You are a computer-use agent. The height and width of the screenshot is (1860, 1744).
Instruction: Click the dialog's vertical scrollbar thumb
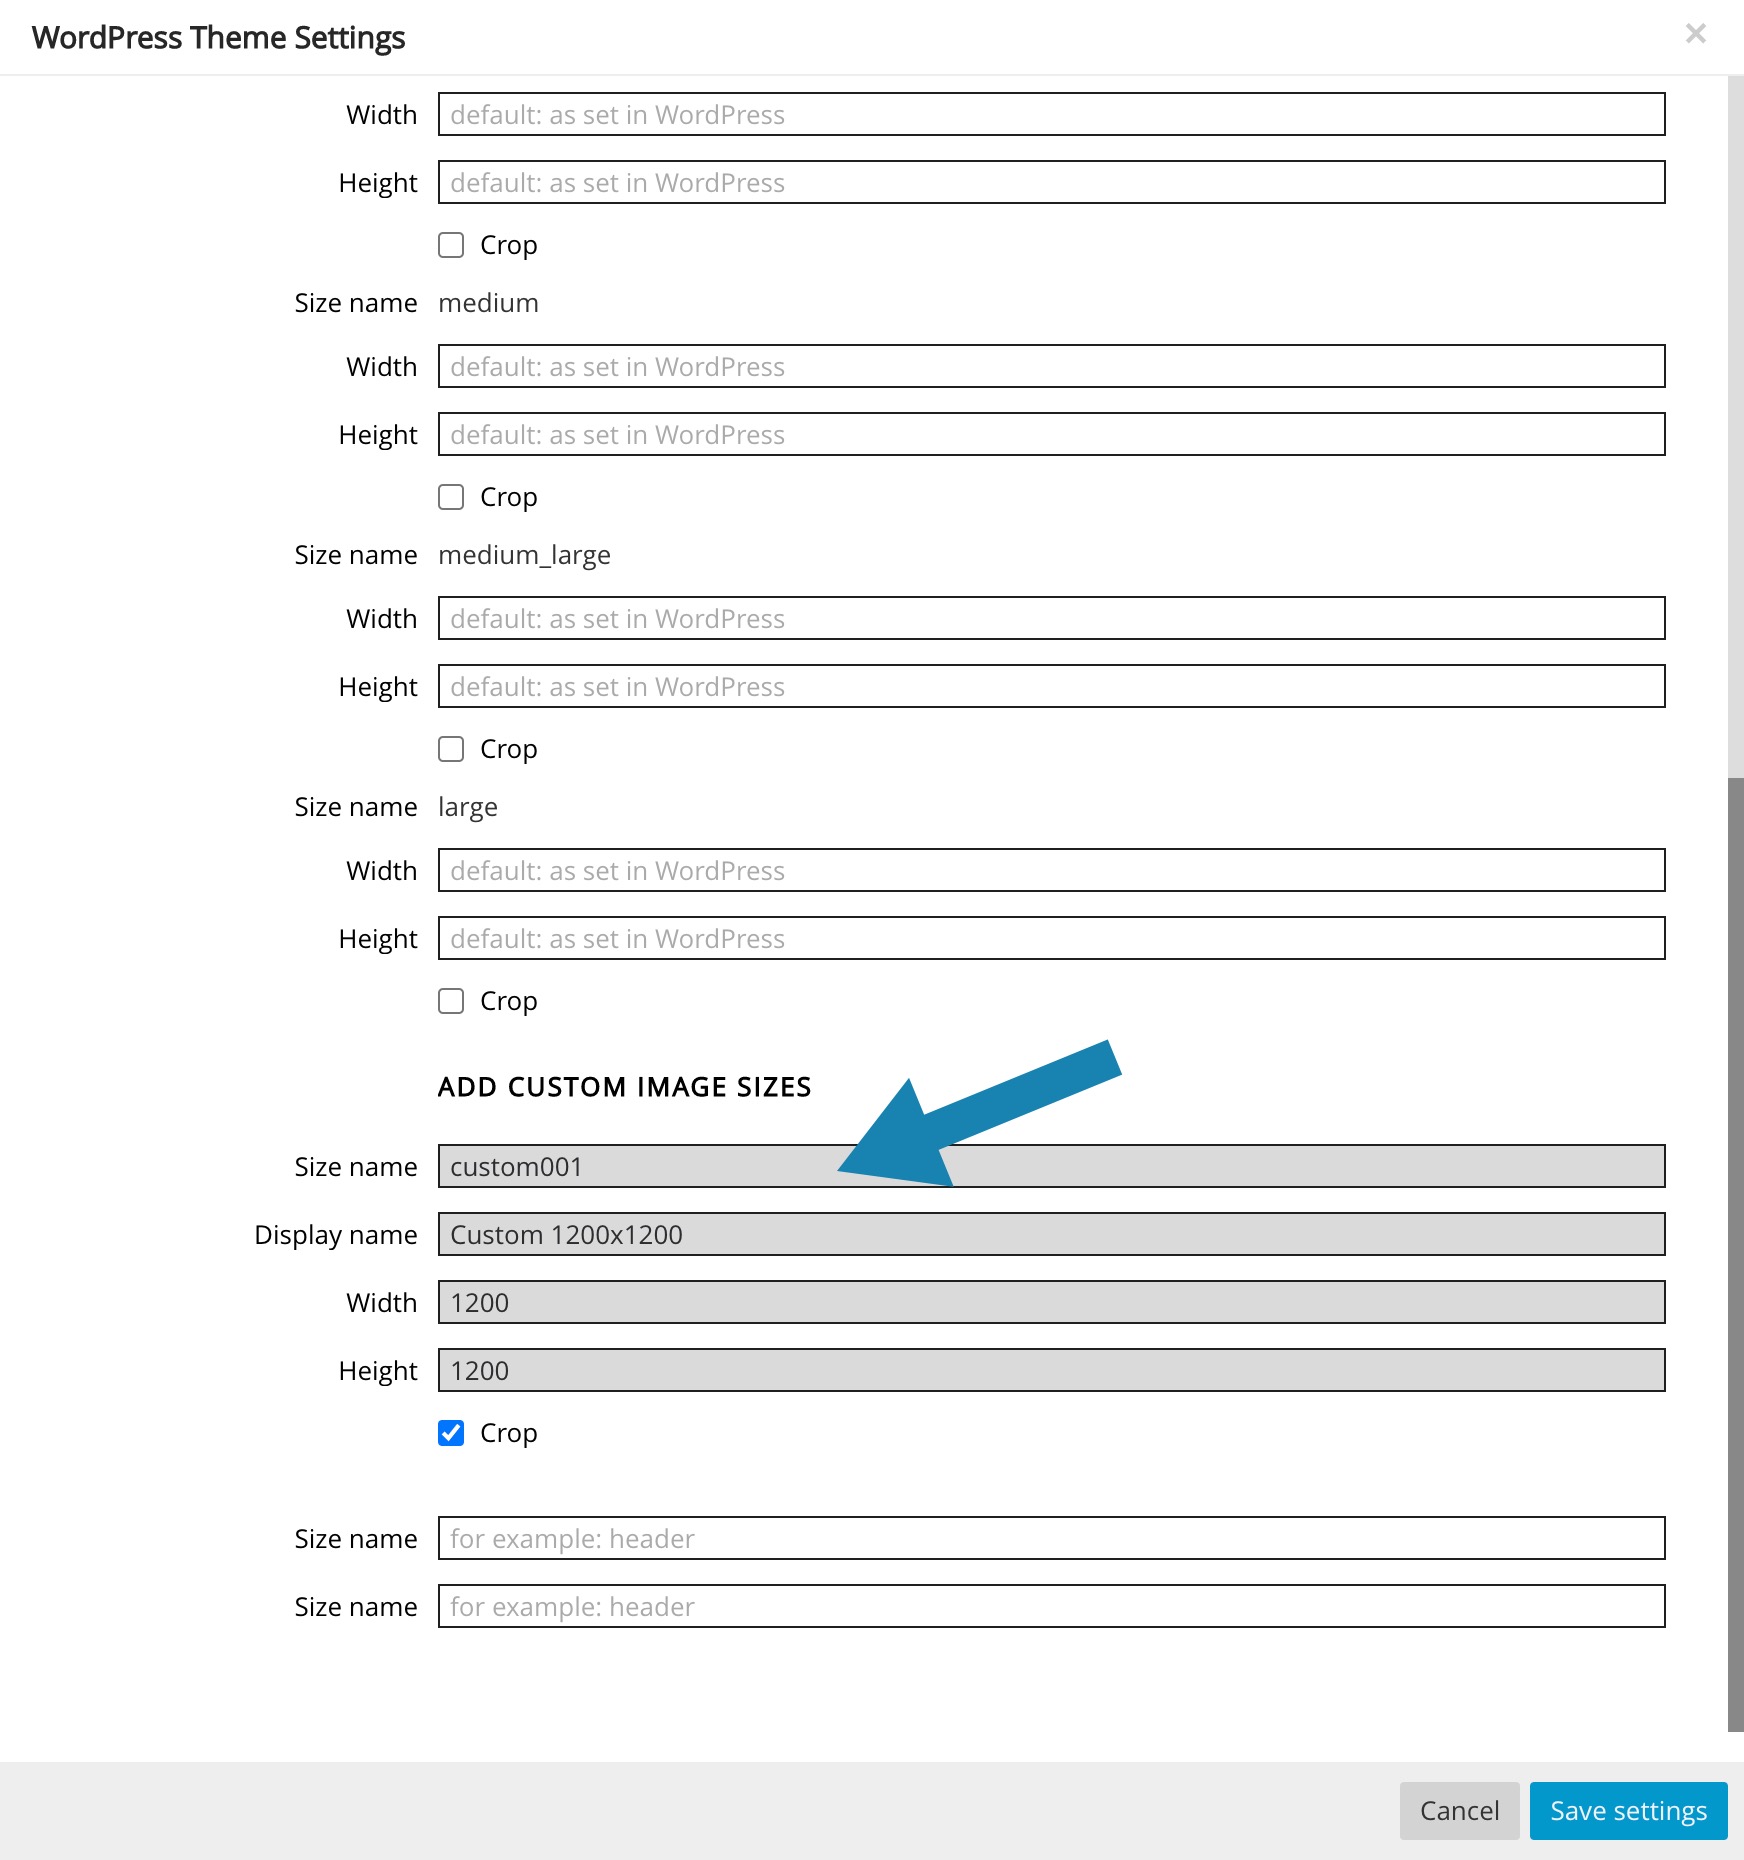click(1735, 1254)
